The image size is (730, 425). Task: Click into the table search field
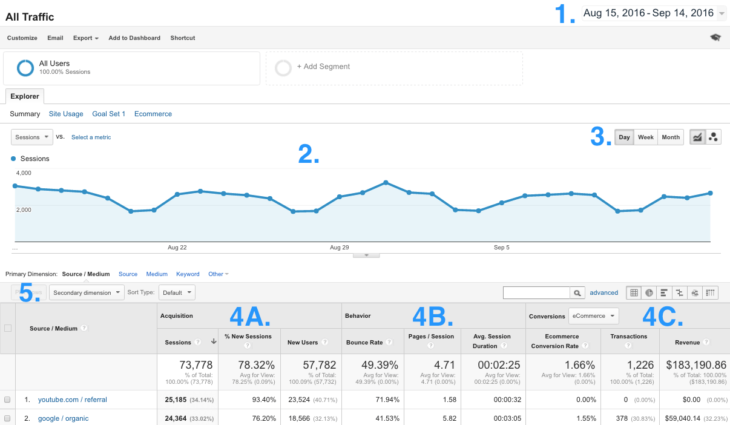pos(536,293)
